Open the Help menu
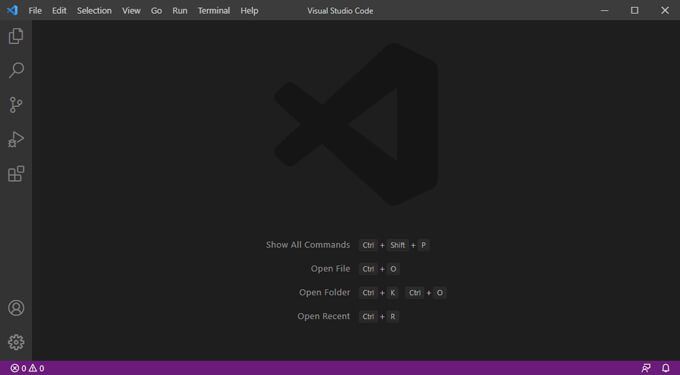Image resolution: width=680 pixels, height=375 pixels. 249,11
